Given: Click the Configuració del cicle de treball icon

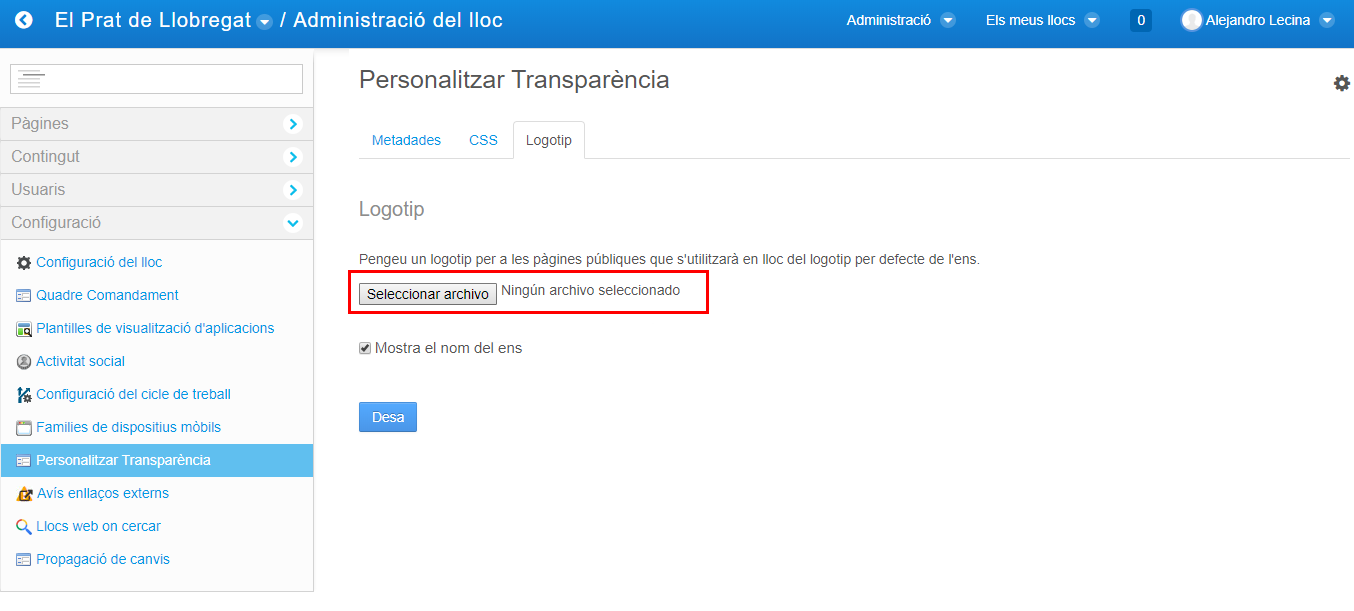Looking at the screenshot, I should pyautogui.click(x=24, y=395).
